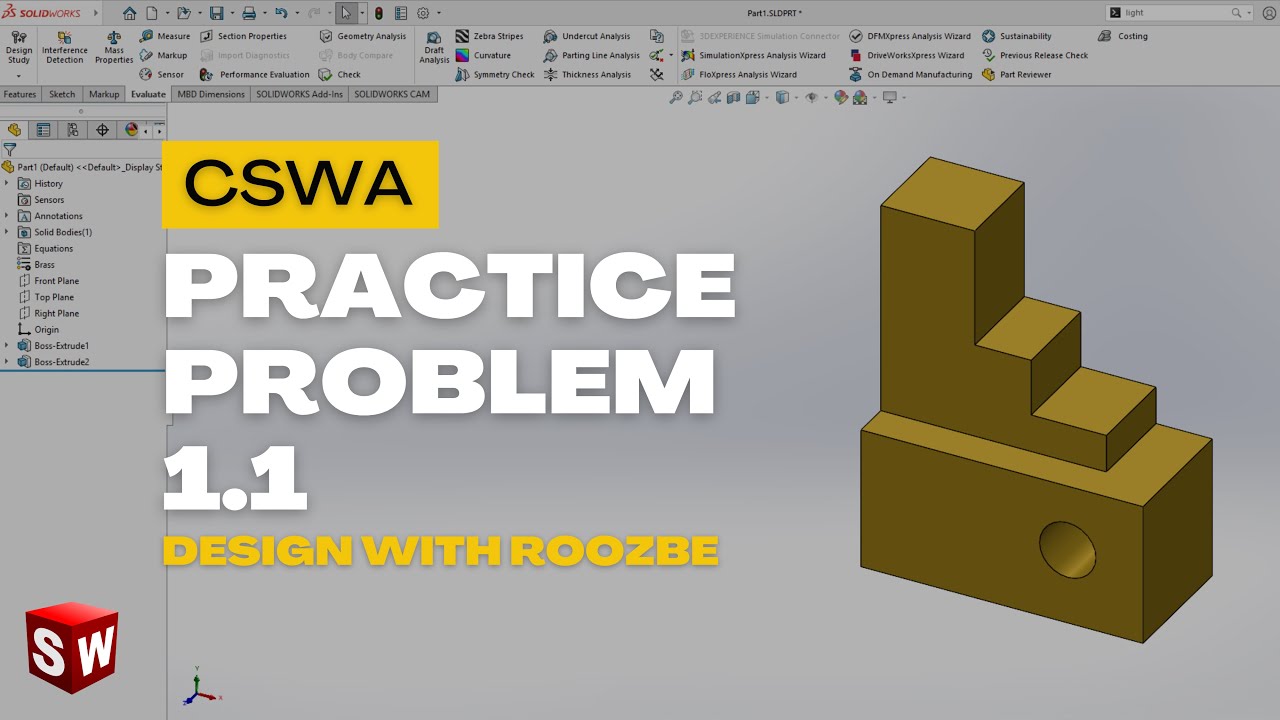Open Part Reviewer
The height and width of the screenshot is (720, 1280).
coord(1017,74)
